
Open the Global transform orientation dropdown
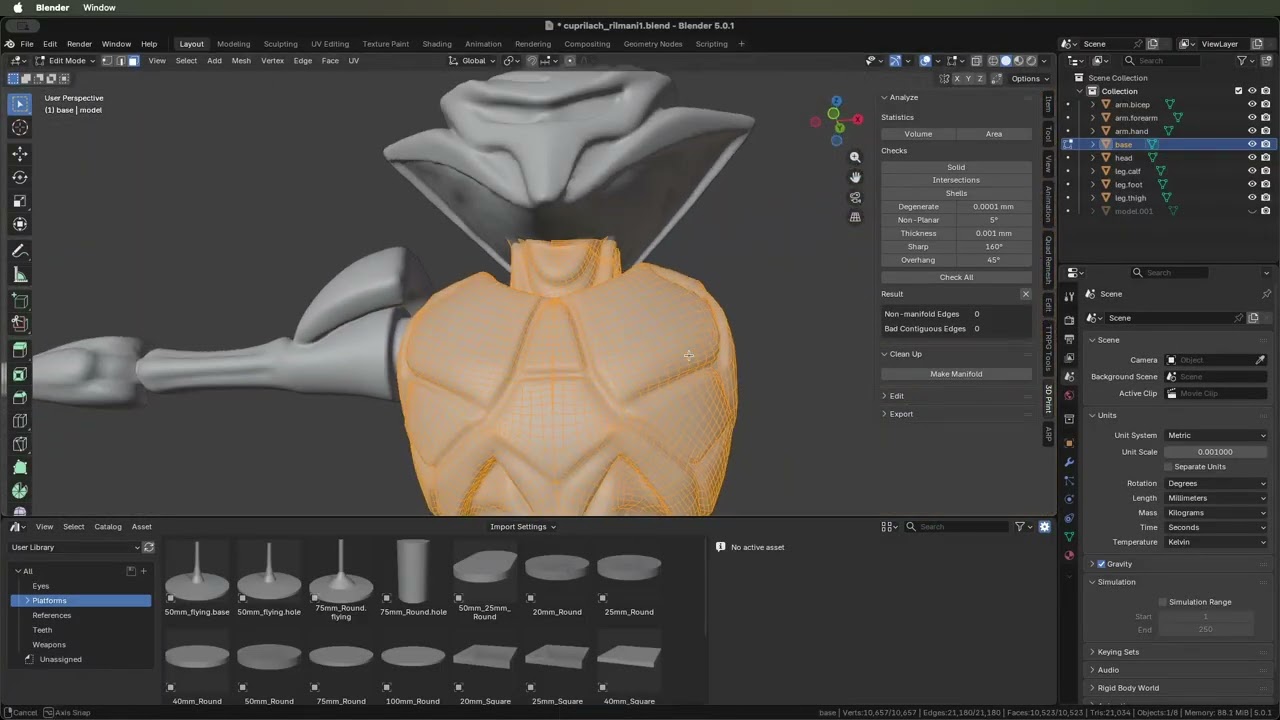pos(472,61)
